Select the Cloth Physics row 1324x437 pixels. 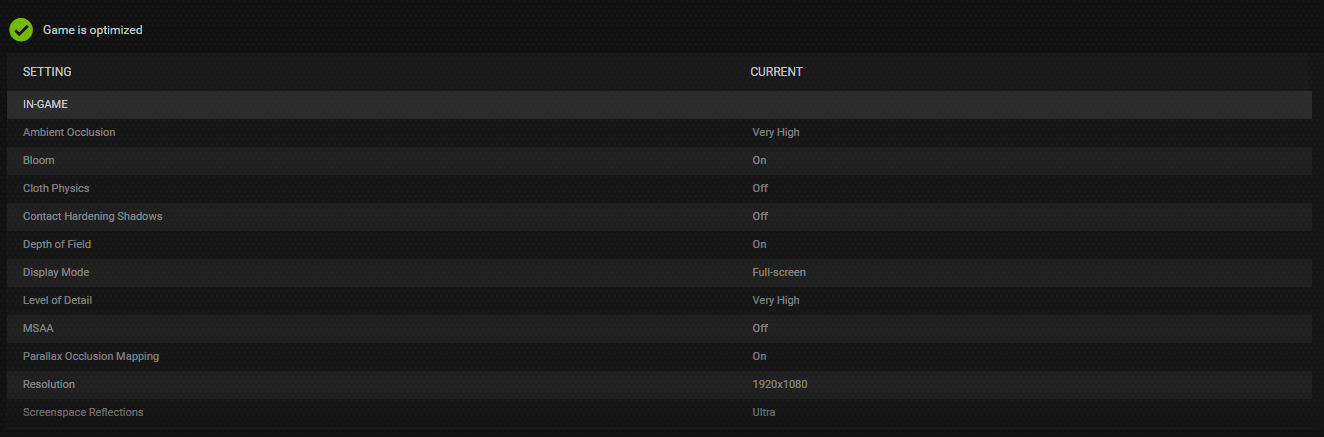(56, 188)
